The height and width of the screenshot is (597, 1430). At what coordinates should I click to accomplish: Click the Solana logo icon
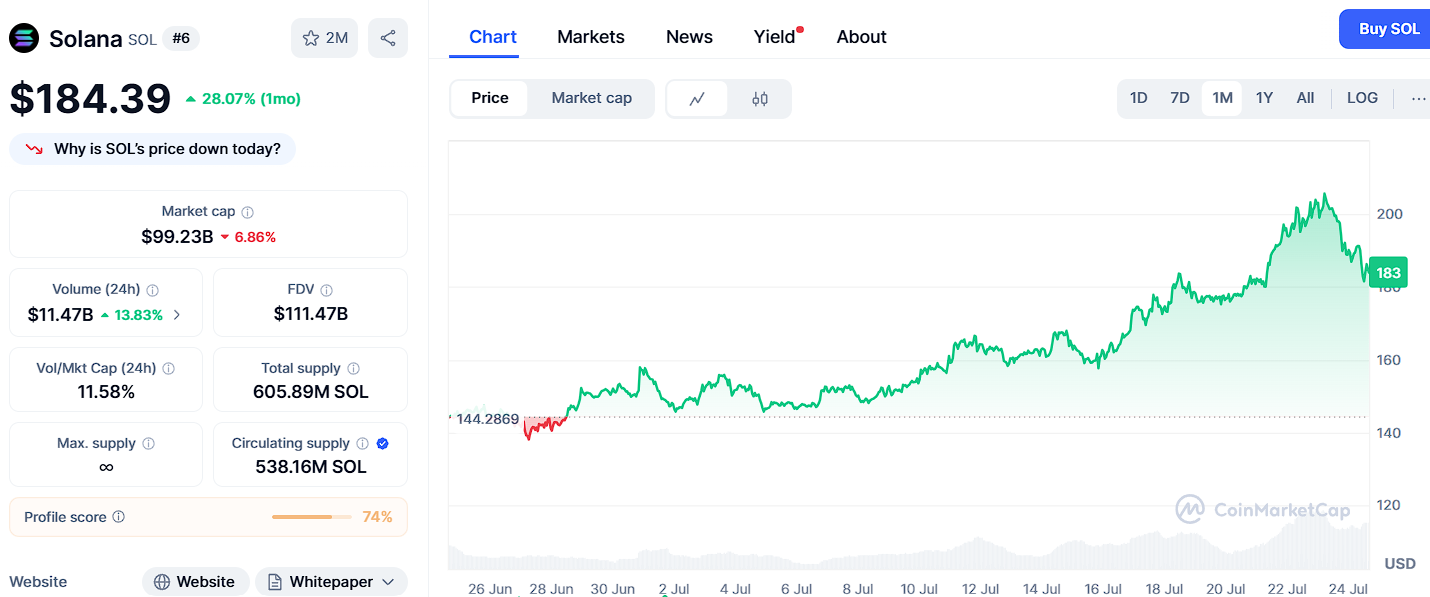pos(24,38)
